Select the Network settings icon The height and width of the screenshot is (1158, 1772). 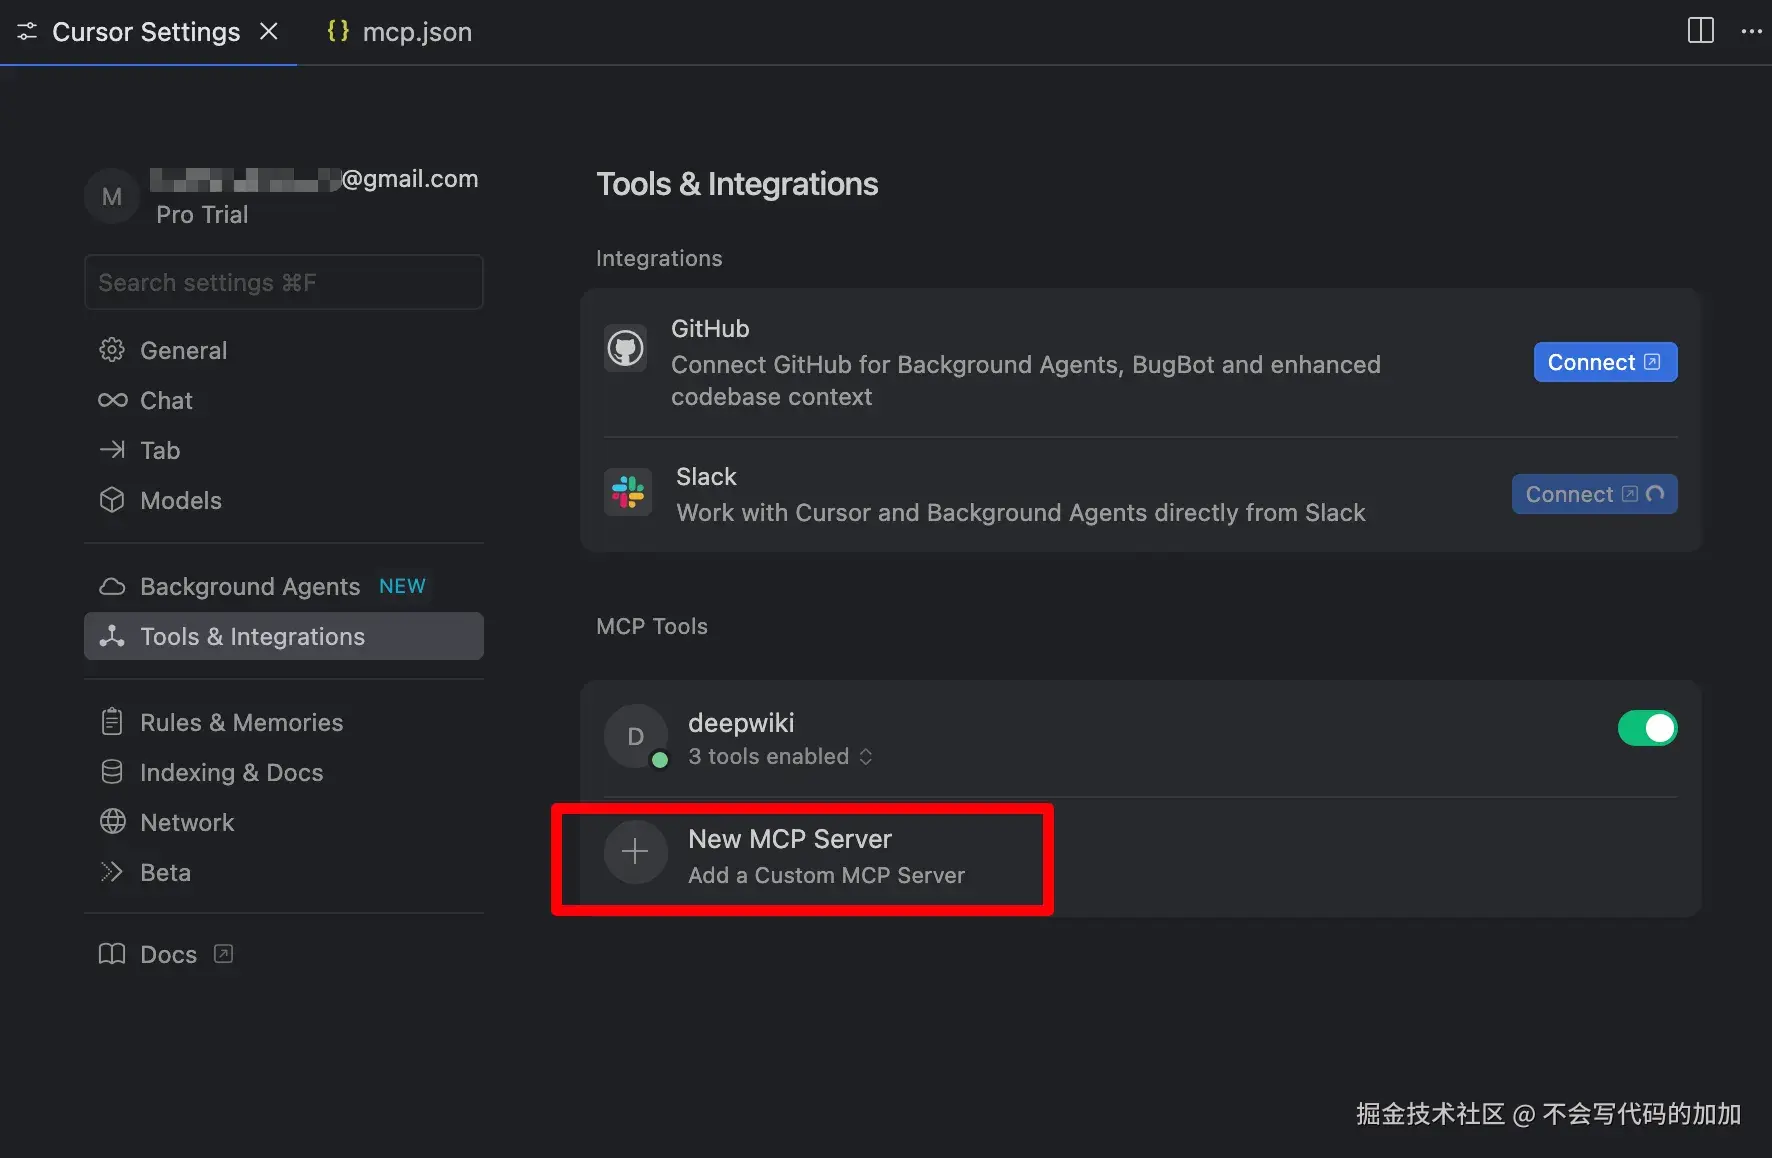click(x=113, y=822)
